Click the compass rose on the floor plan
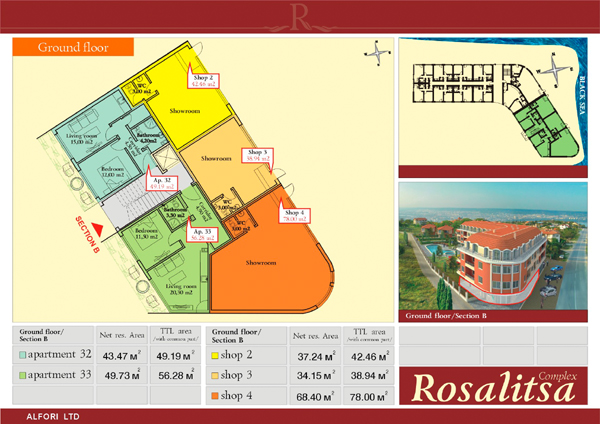Viewport: 600px width, 424px height. 377,53
